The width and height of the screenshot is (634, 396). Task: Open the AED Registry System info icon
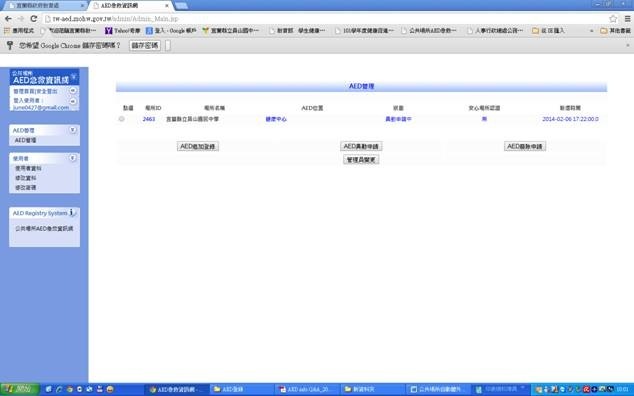[72, 212]
